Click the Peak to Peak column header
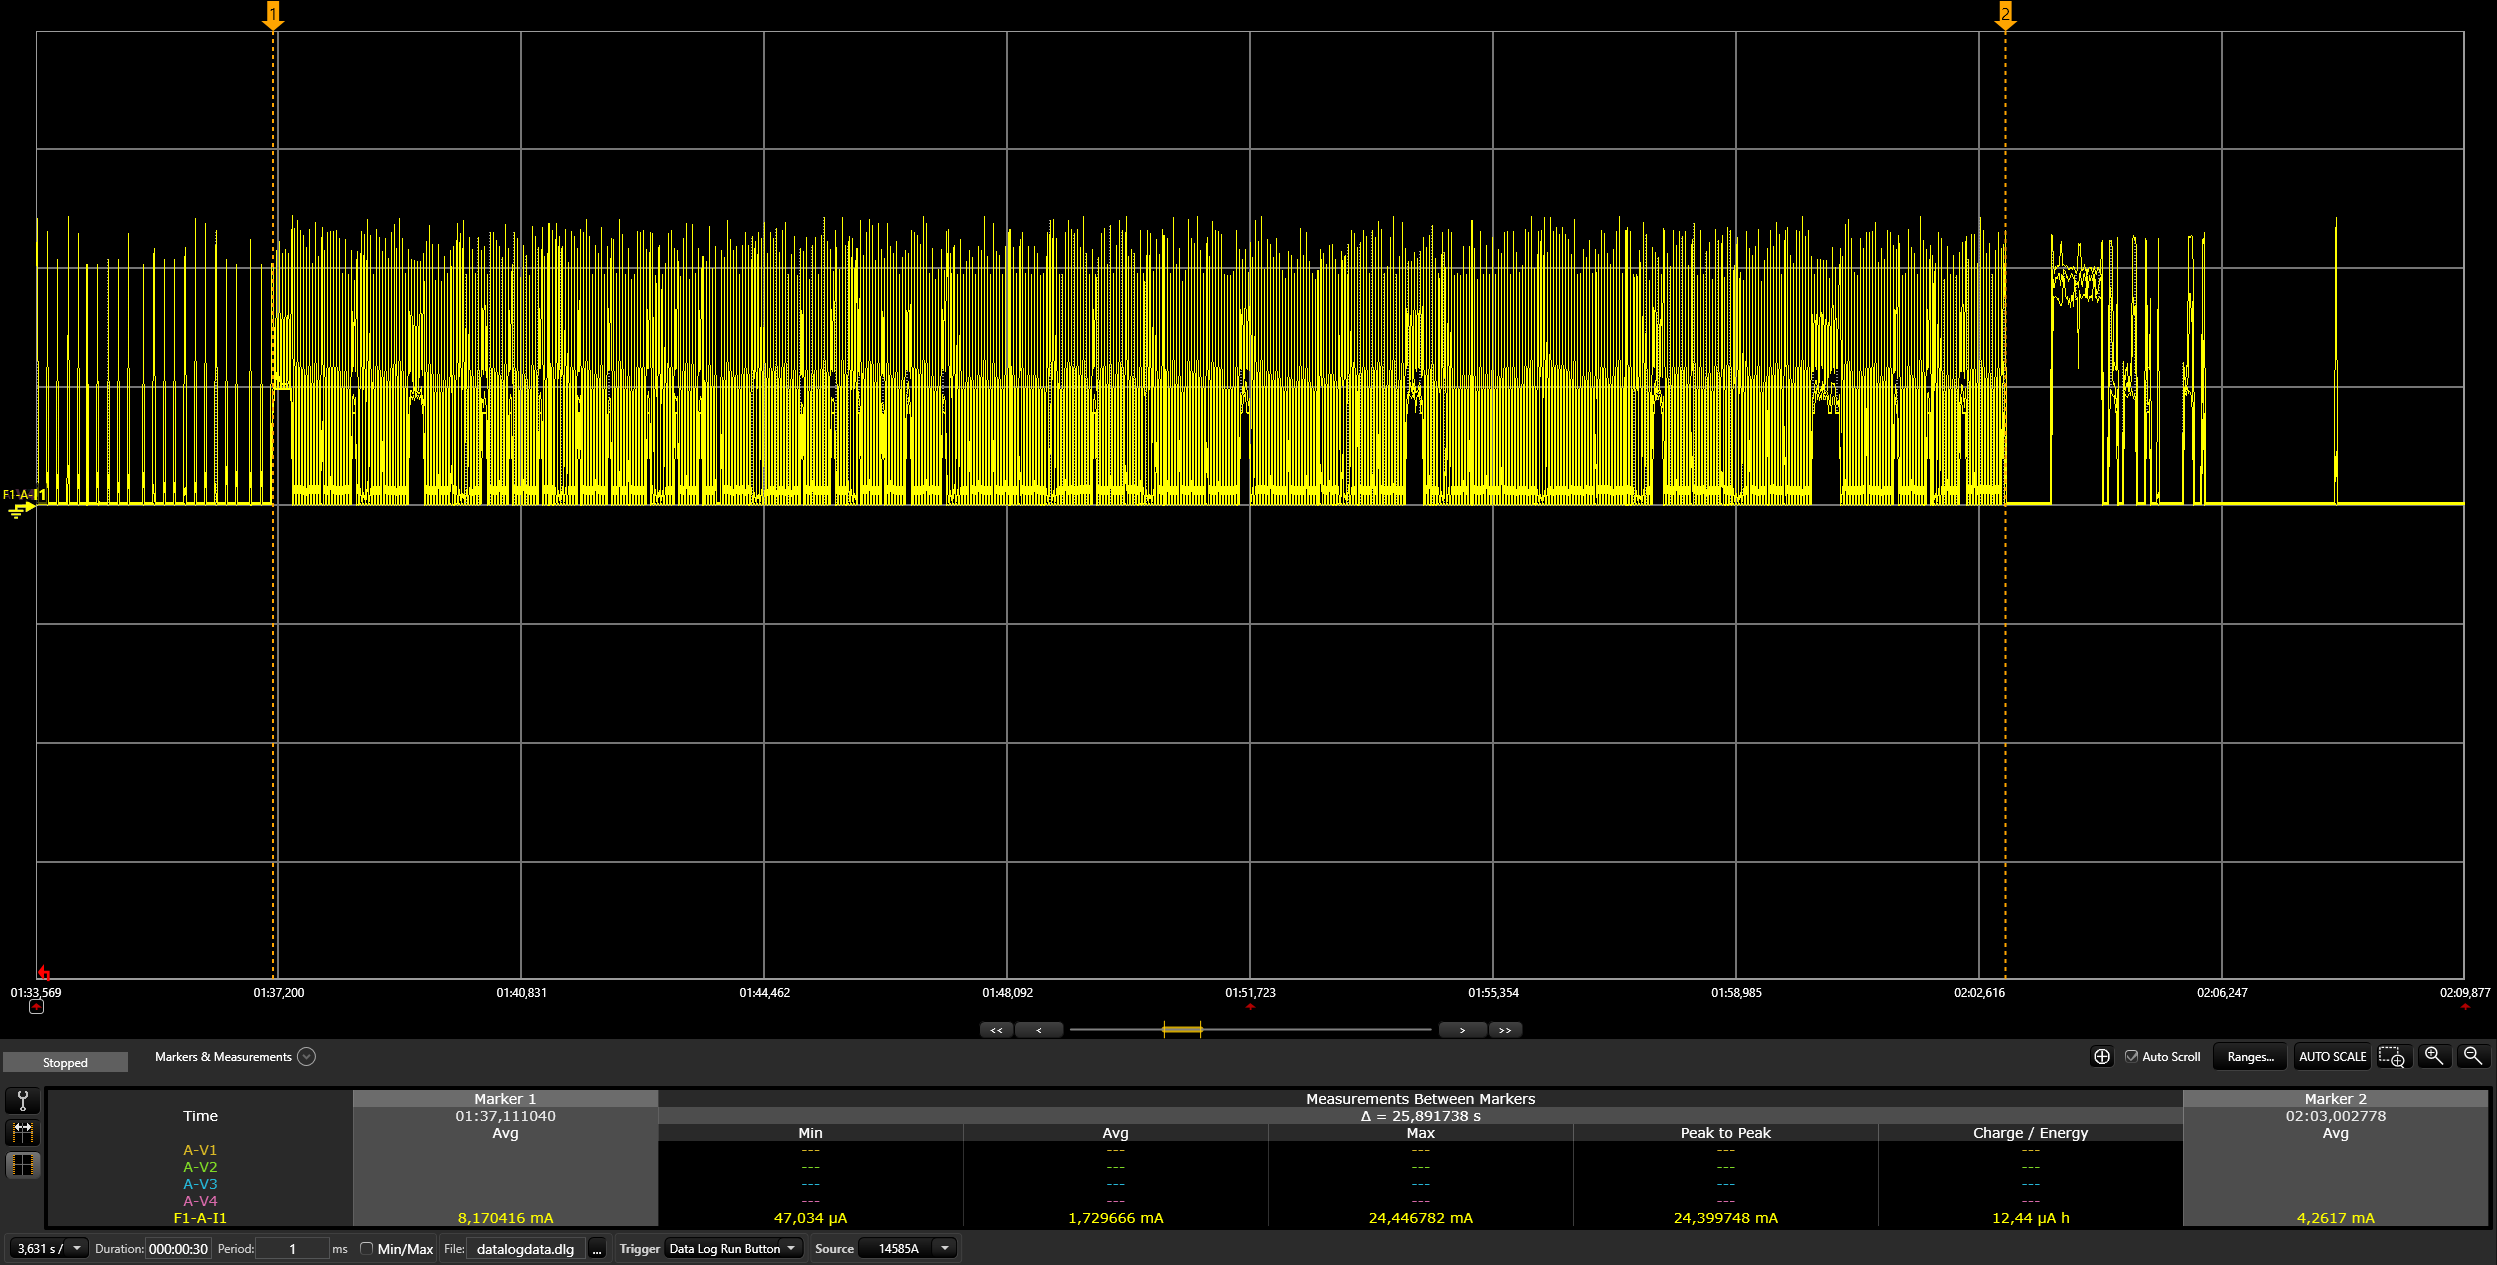2497x1265 pixels. tap(1725, 1133)
